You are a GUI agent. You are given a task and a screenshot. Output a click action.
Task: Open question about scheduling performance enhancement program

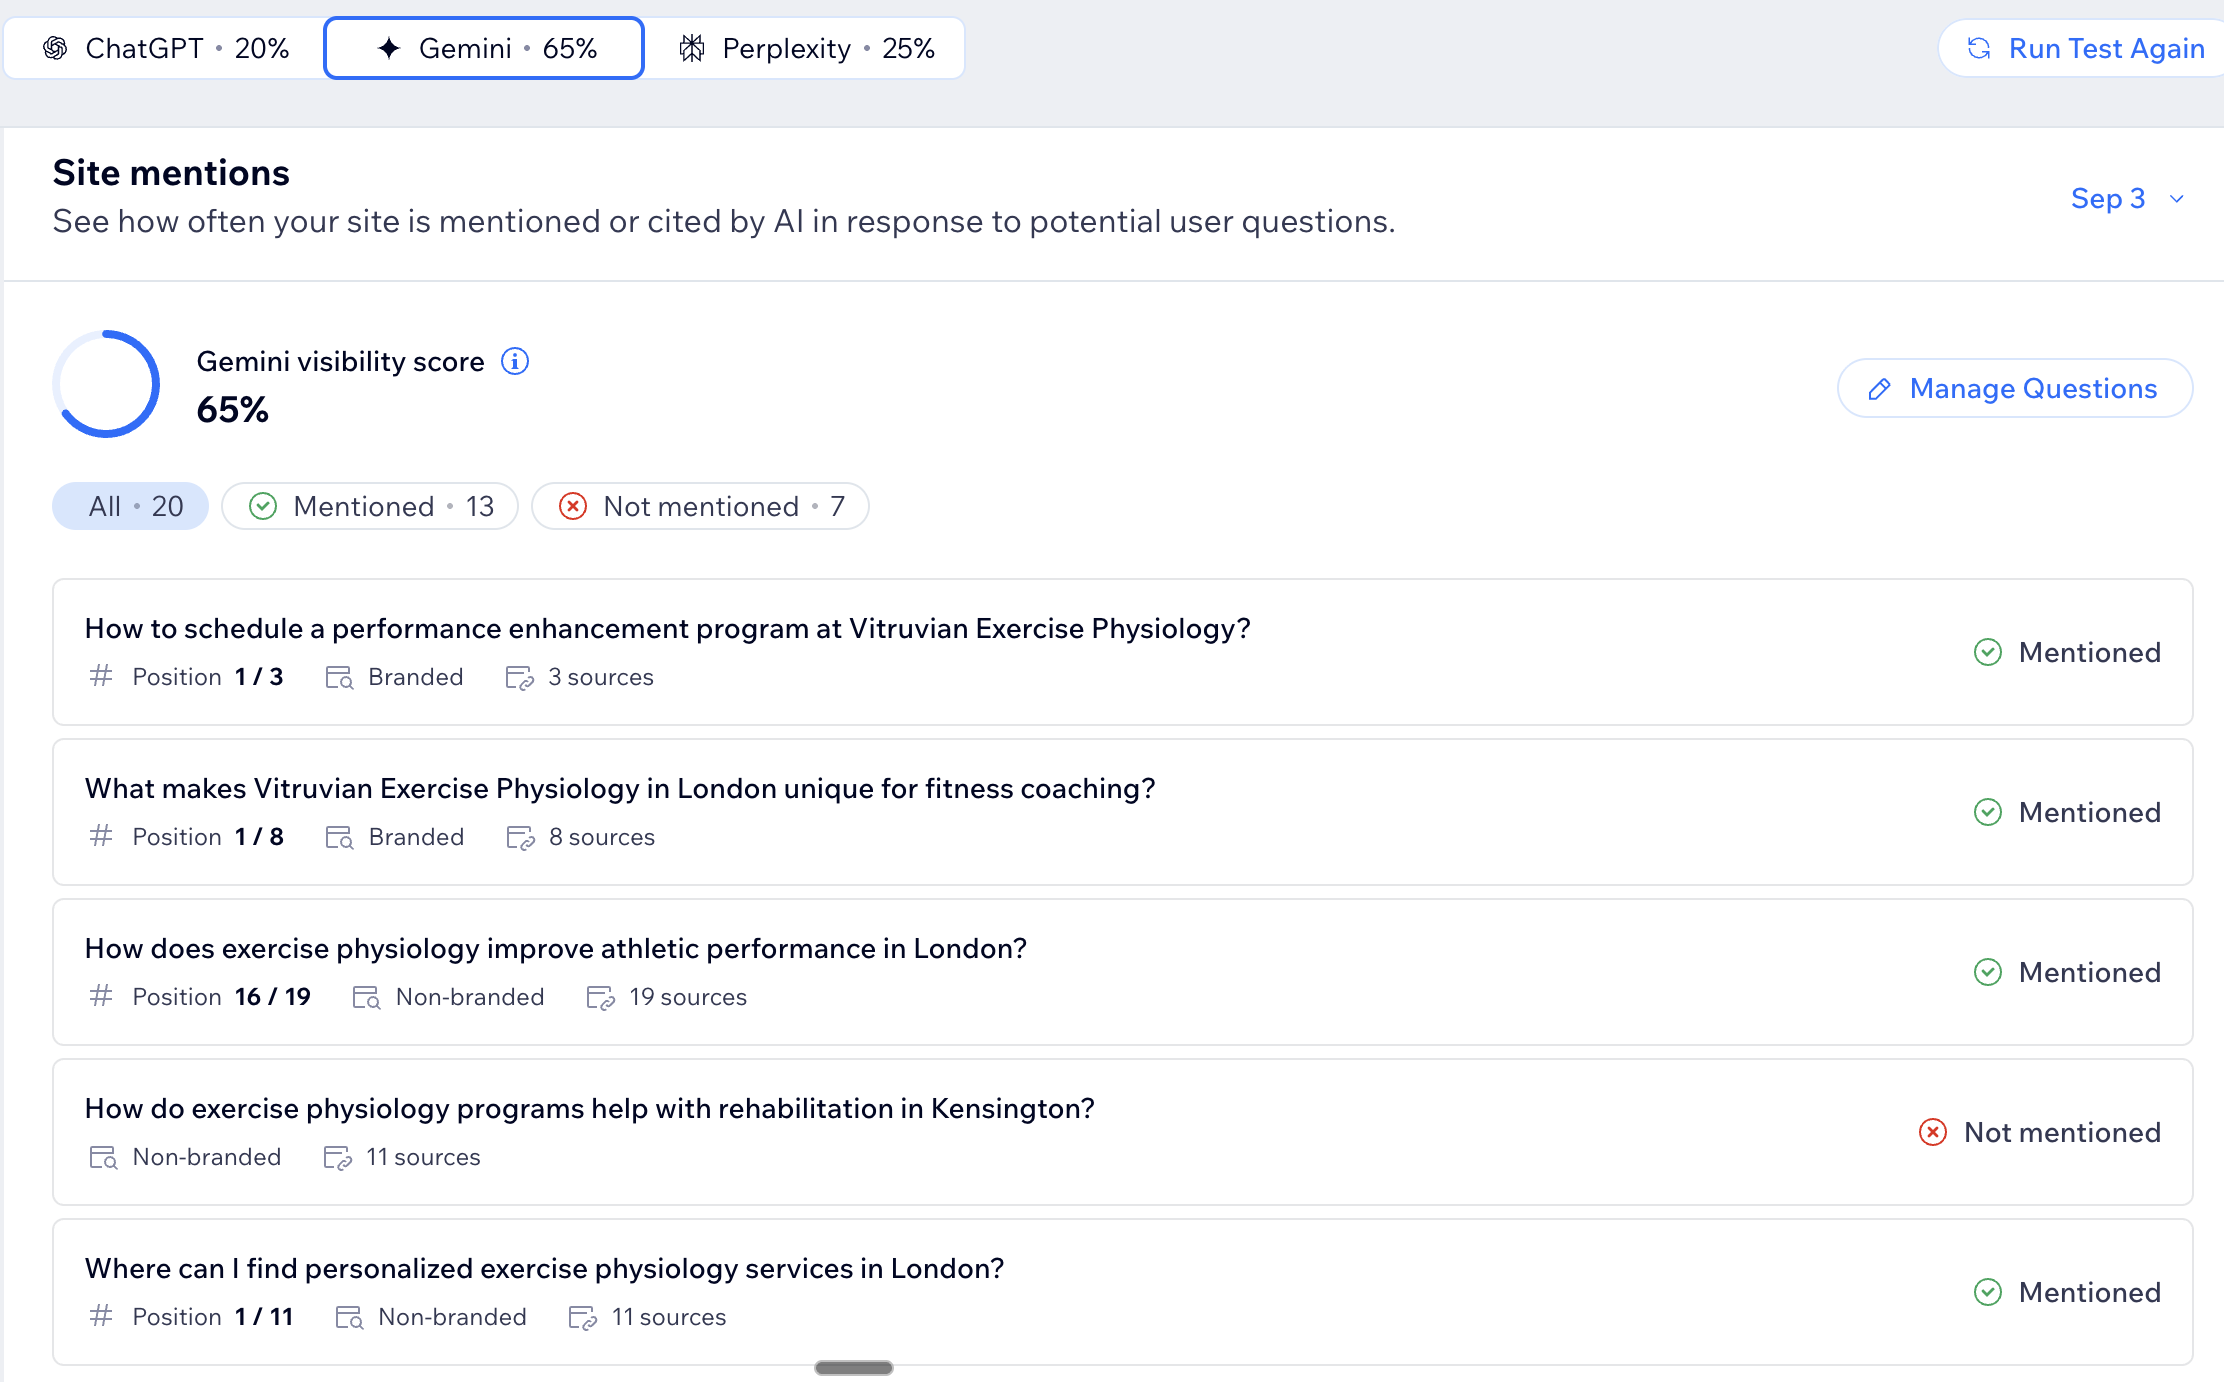pyautogui.click(x=1122, y=652)
